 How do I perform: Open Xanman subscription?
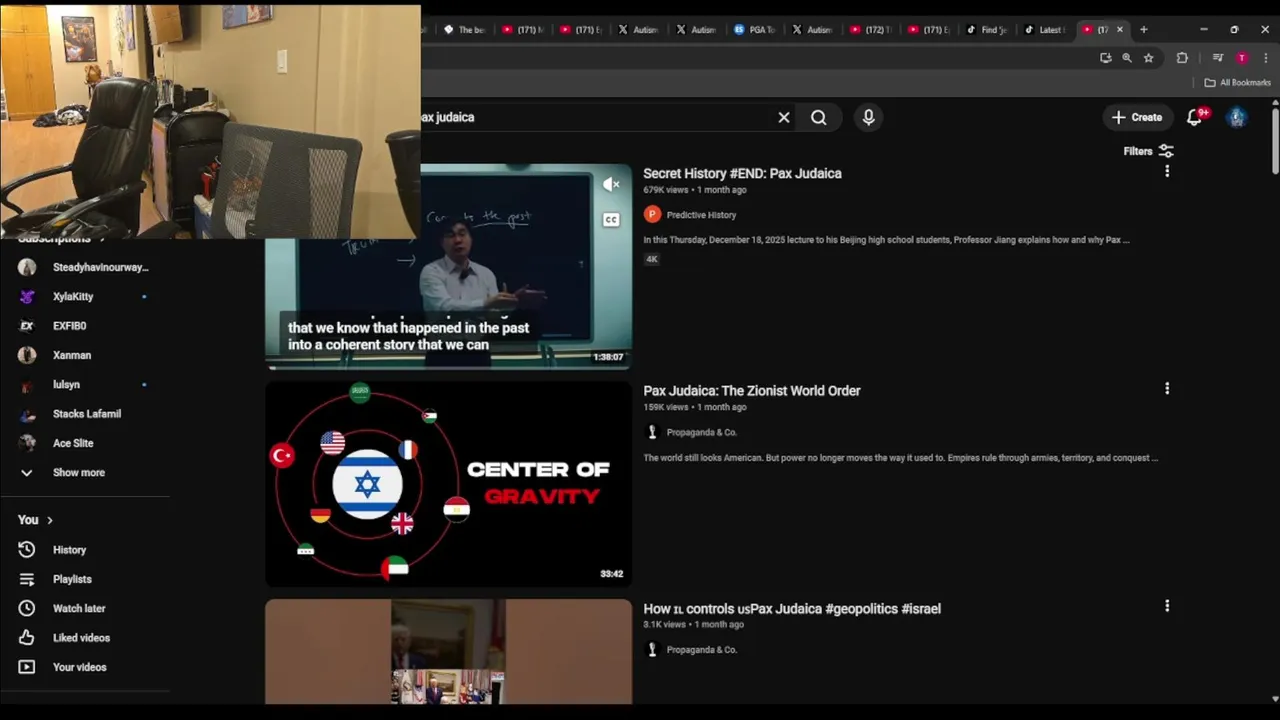tap(85, 355)
